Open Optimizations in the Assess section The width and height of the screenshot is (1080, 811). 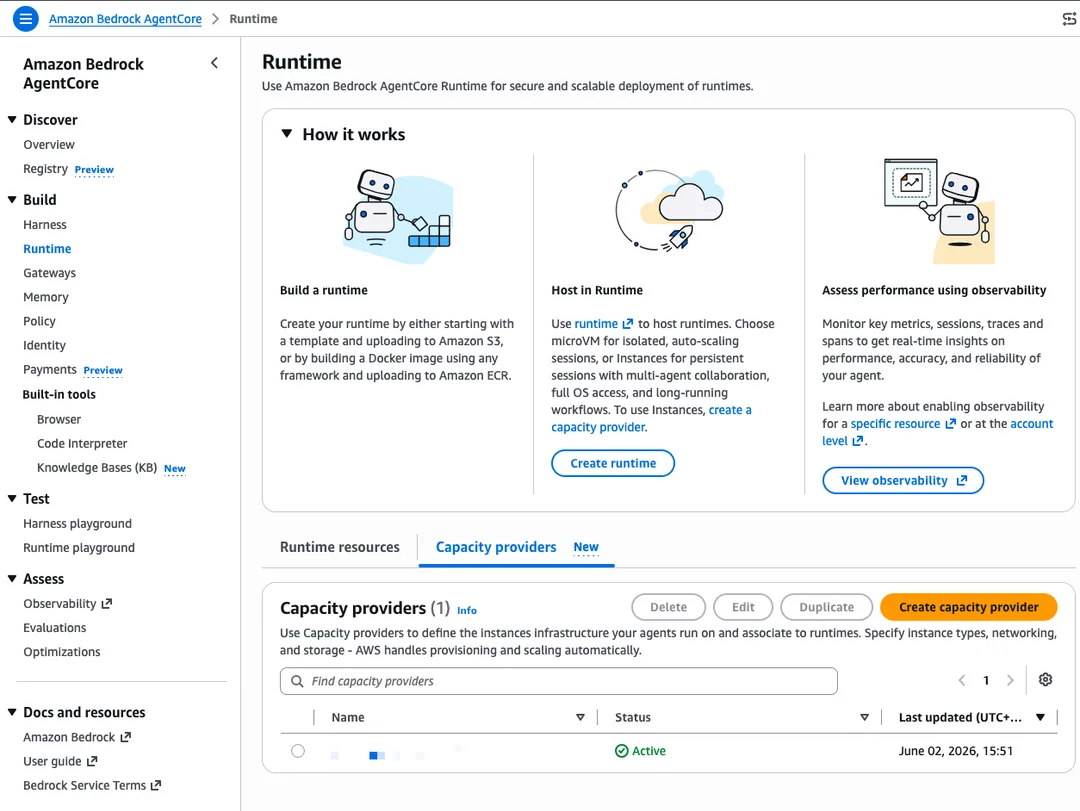point(61,652)
